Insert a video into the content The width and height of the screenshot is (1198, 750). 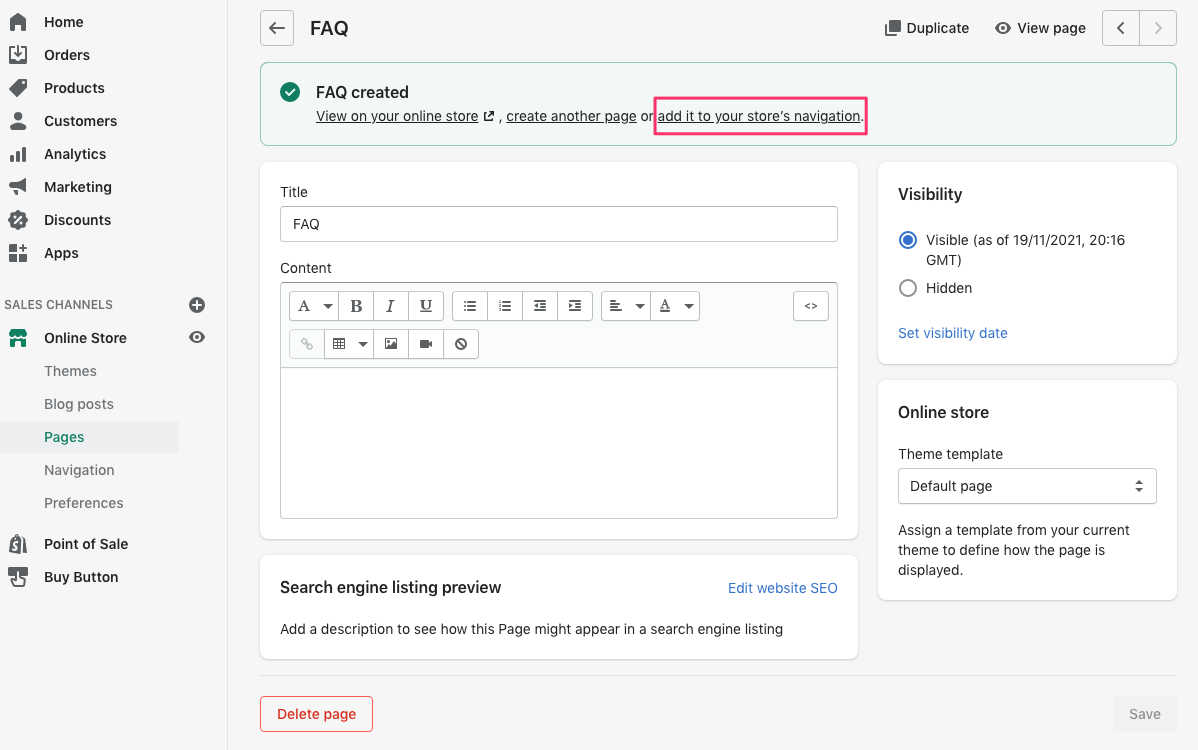[x=424, y=343]
